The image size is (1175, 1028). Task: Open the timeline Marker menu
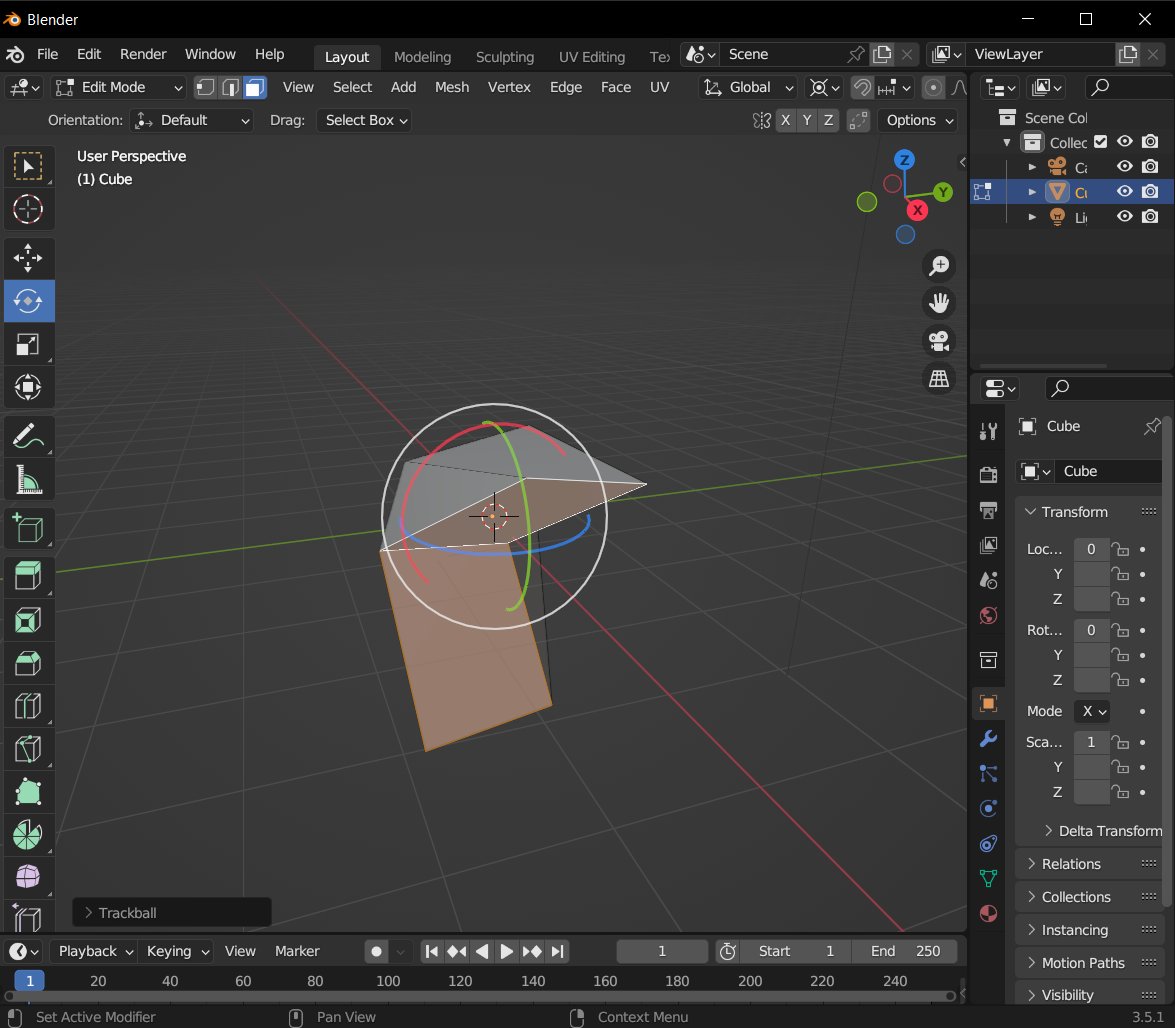point(297,952)
